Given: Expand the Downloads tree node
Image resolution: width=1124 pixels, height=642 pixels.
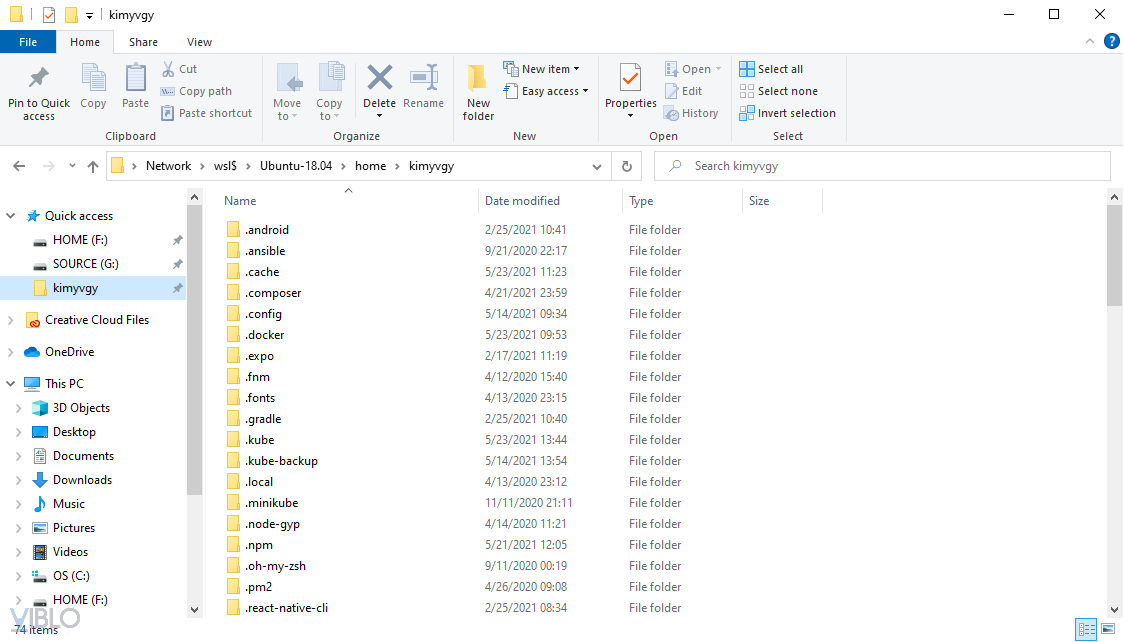Looking at the screenshot, I should point(19,480).
